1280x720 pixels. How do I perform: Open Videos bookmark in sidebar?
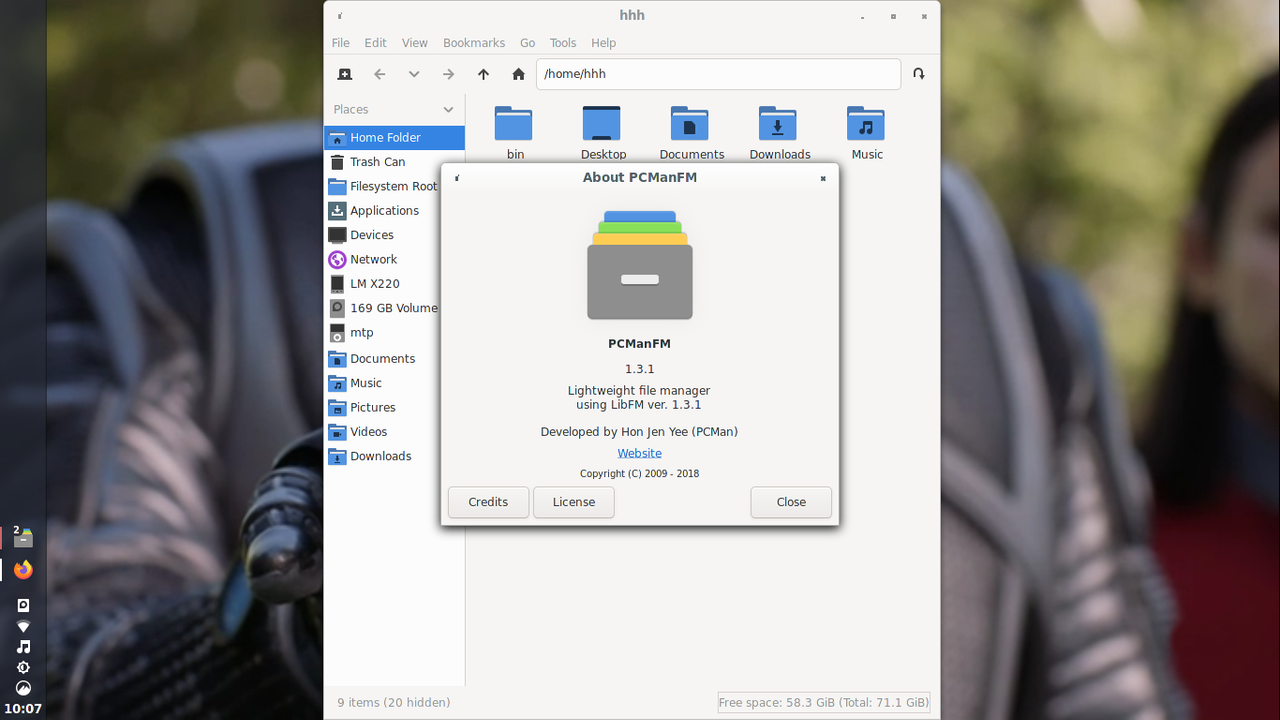pos(394,432)
